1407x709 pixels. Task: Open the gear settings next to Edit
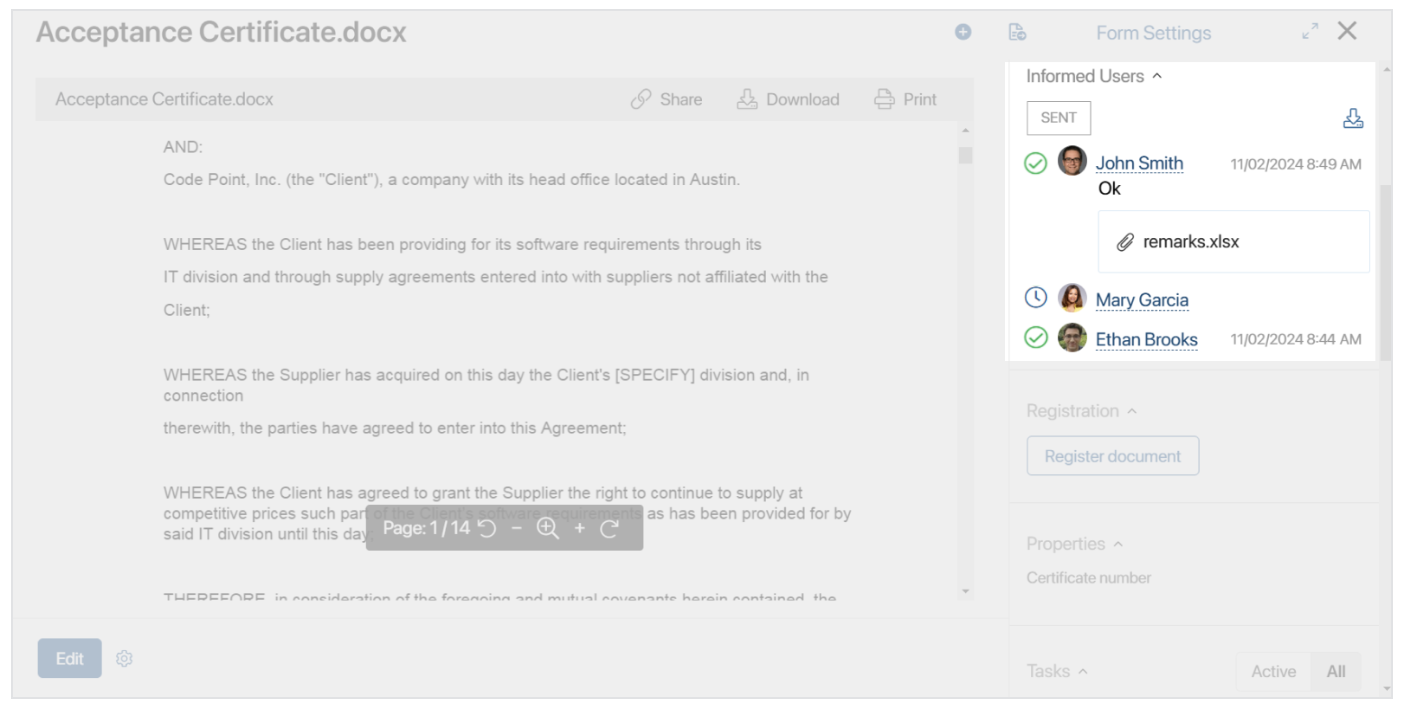click(124, 658)
